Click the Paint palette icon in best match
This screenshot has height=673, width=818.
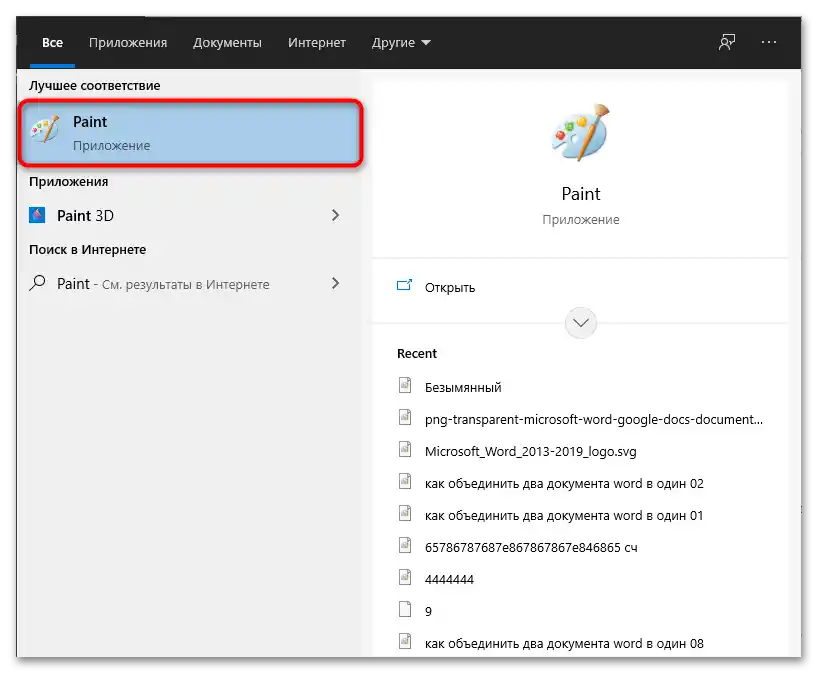[45, 129]
